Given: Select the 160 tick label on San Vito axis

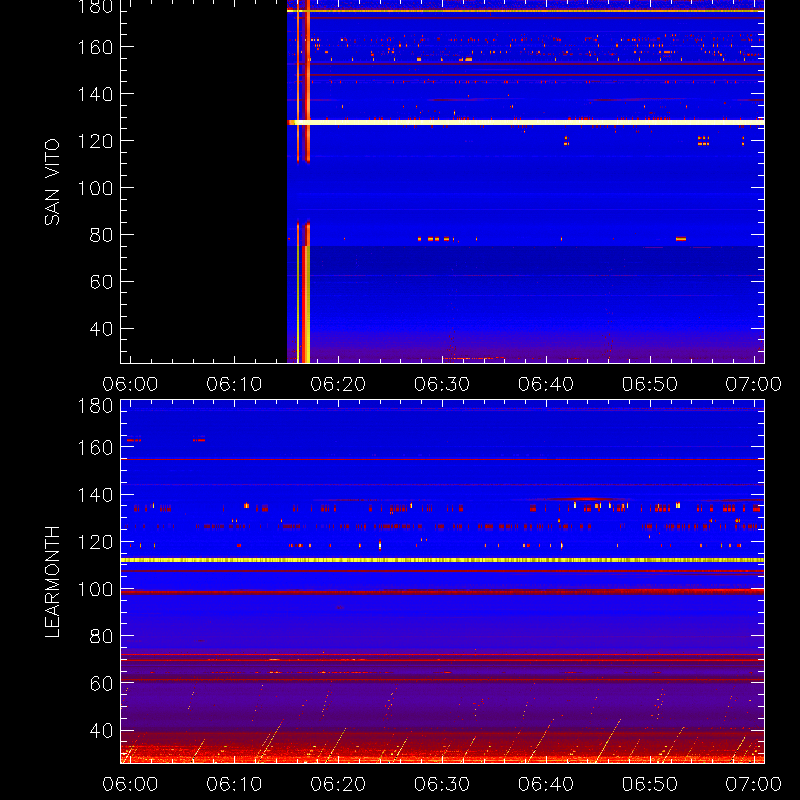Looking at the screenshot, I should pos(95,47).
